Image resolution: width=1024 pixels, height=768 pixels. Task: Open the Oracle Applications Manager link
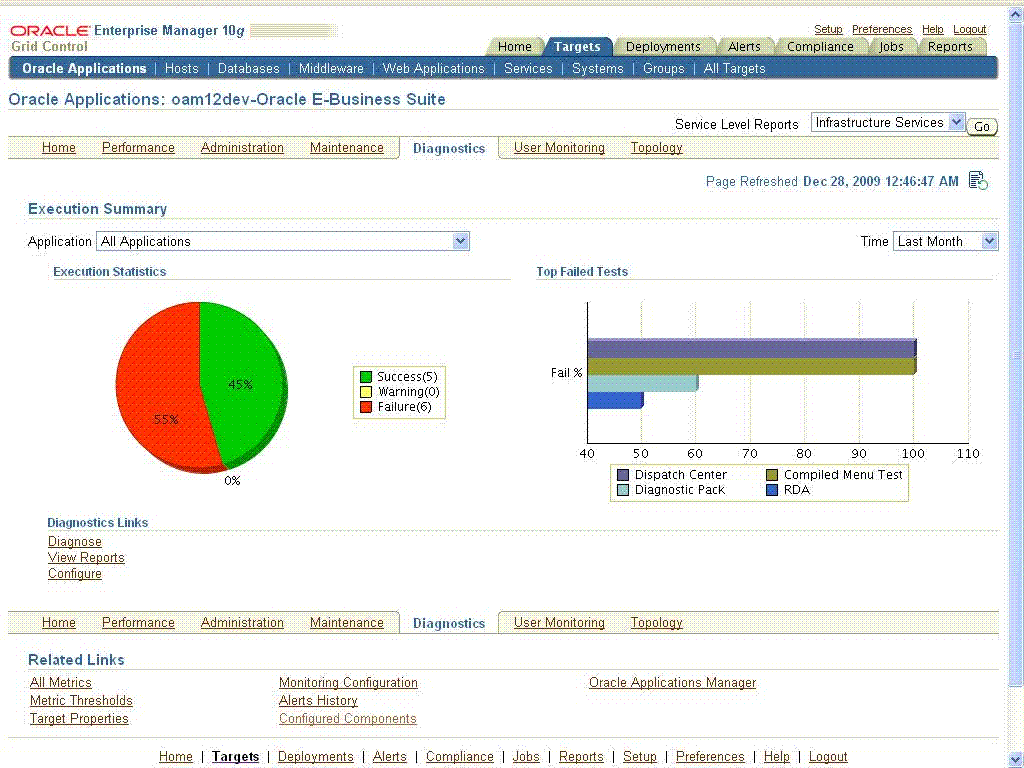(672, 682)
